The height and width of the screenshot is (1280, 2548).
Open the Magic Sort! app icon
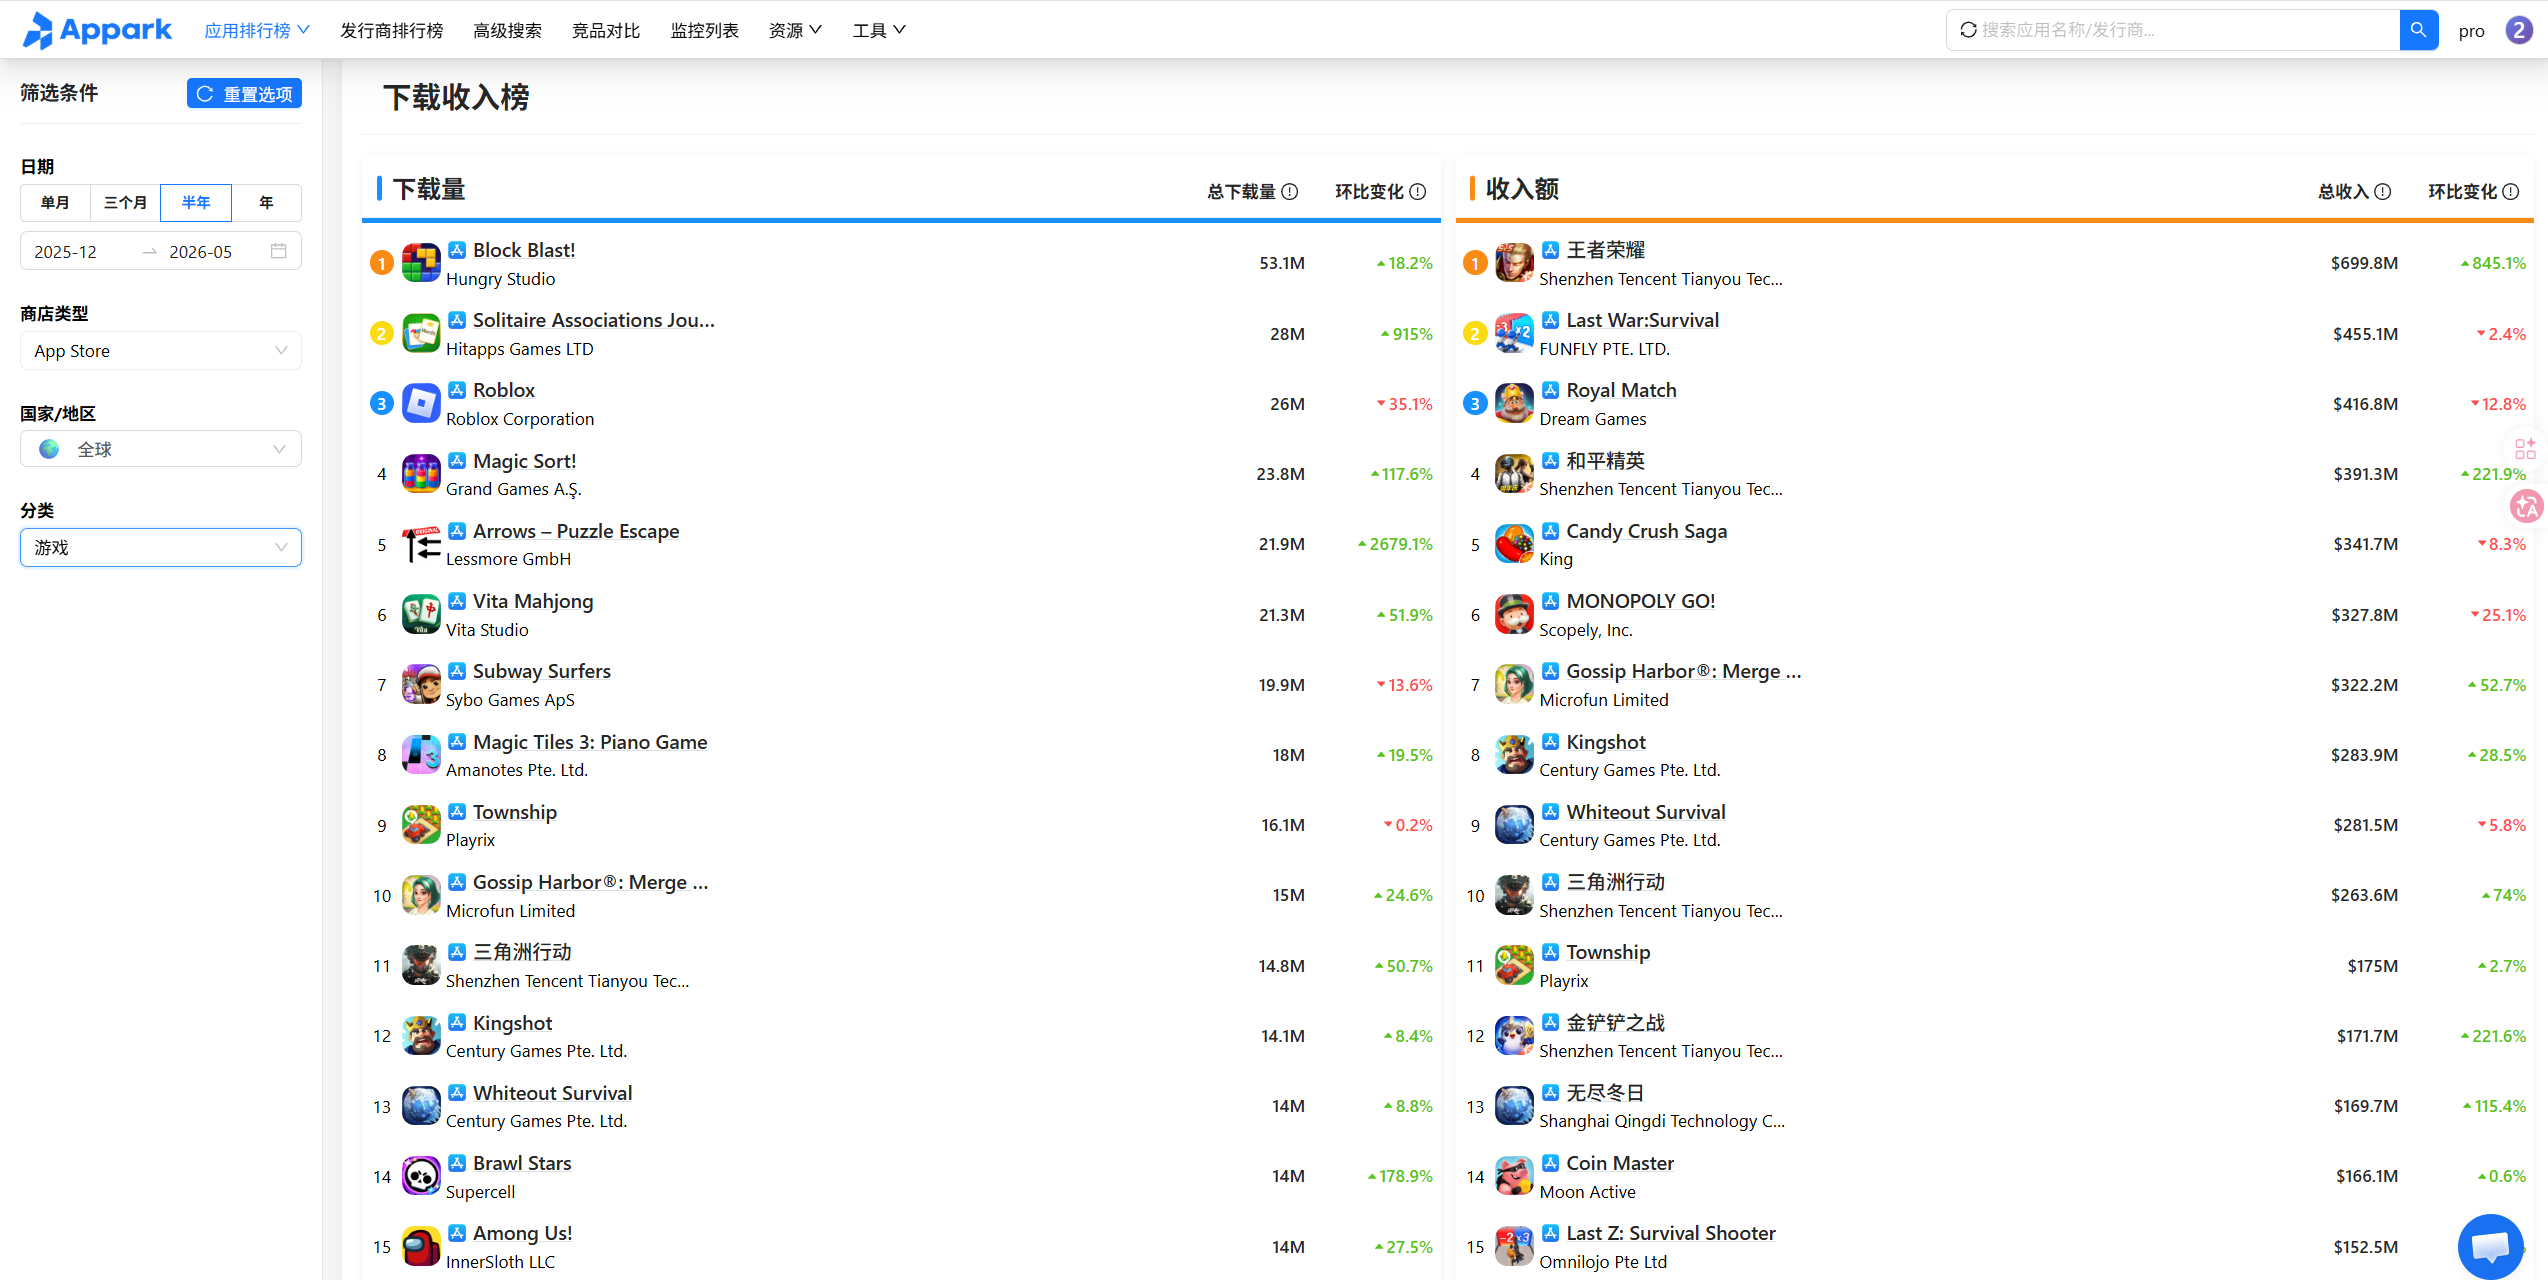(421, 474)
